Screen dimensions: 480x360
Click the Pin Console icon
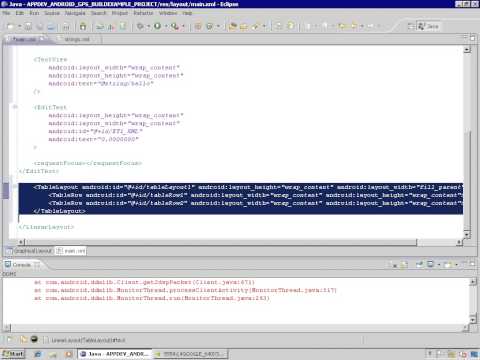[420, 264]
